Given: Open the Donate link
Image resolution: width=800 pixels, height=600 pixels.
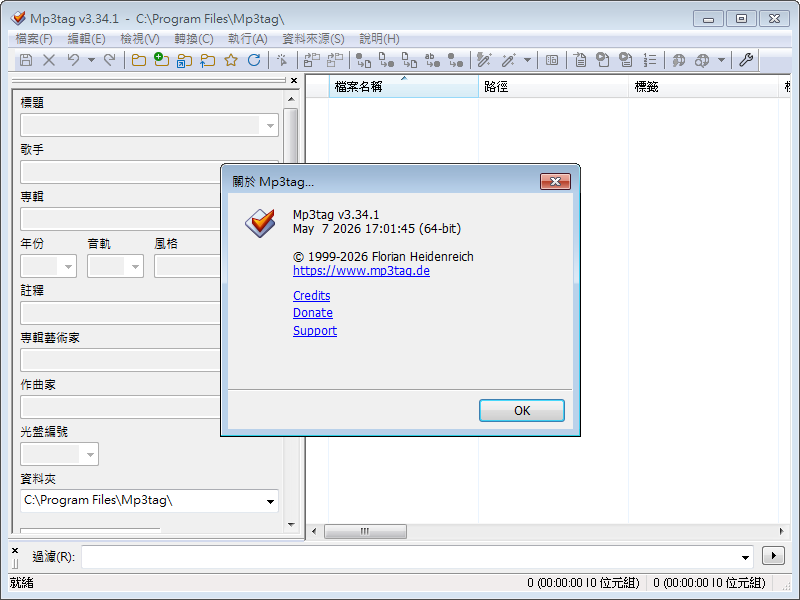Looking at the screenshot, I should click(313, 313).
